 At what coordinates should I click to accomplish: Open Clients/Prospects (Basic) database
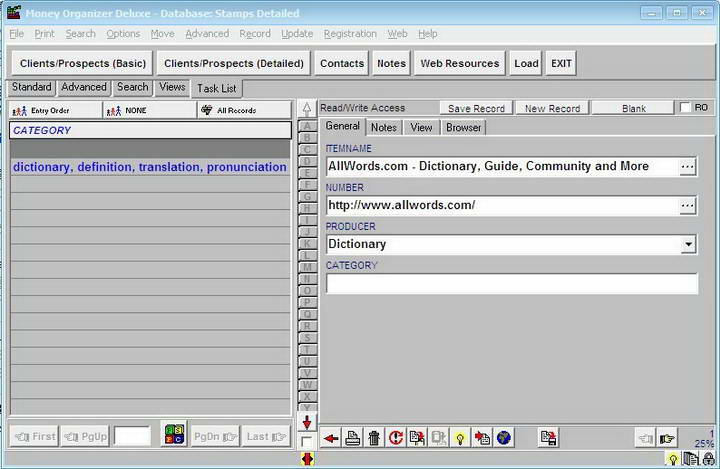(x=83, y=63)
